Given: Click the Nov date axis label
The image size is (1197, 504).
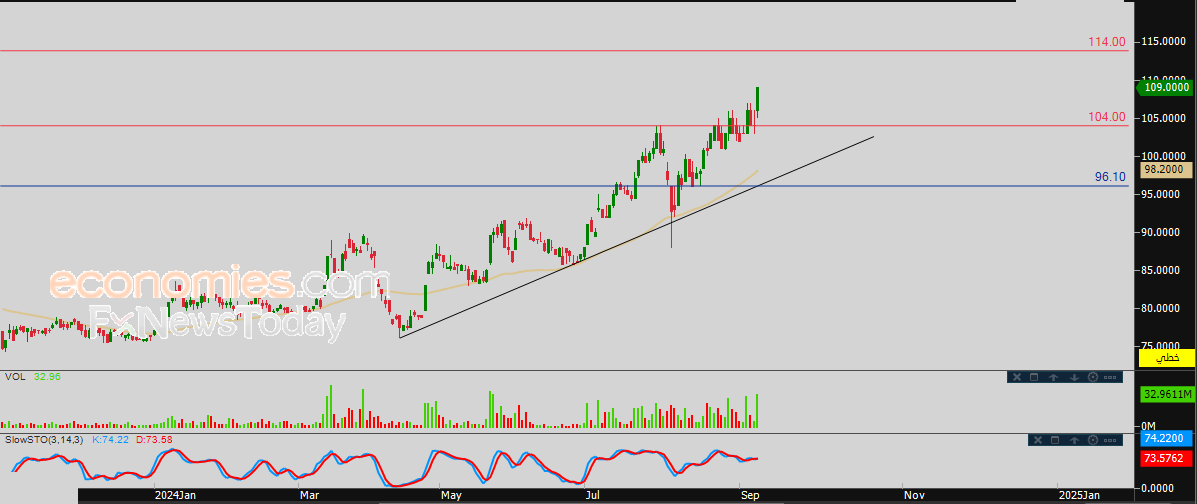Looking at the screenshot, I should click(914, 495).
